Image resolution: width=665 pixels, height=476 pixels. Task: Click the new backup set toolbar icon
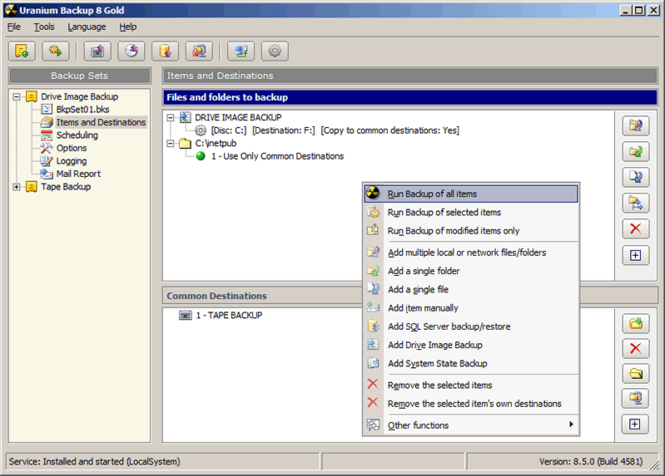[22, 51]
